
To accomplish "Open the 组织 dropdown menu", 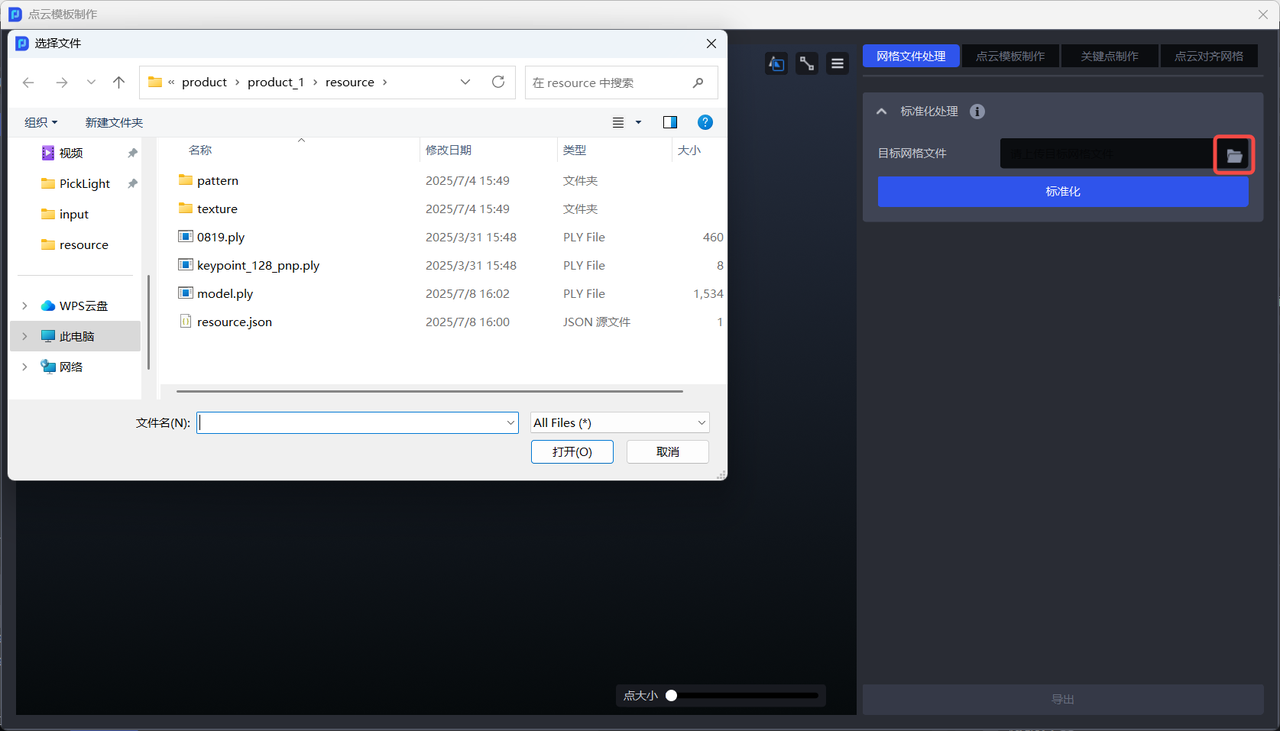I will [41, 122].
